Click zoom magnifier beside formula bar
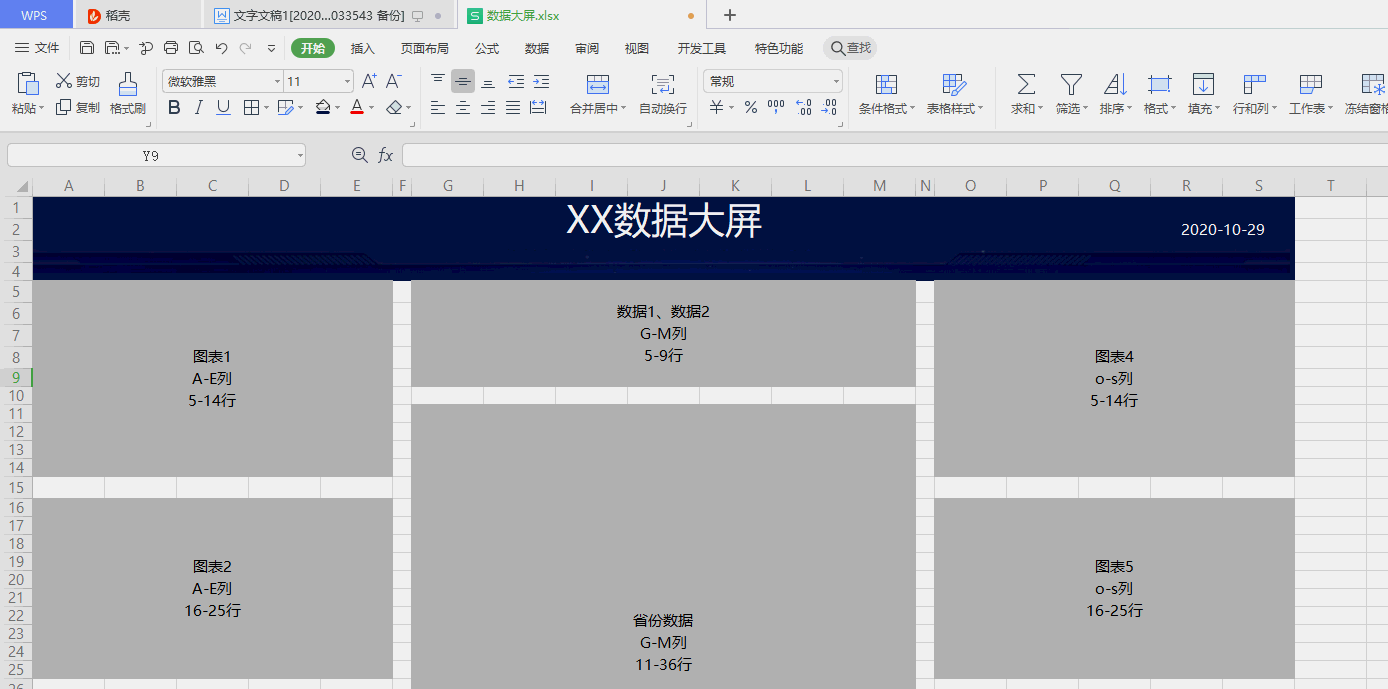1388x689 pixels. 360,155
